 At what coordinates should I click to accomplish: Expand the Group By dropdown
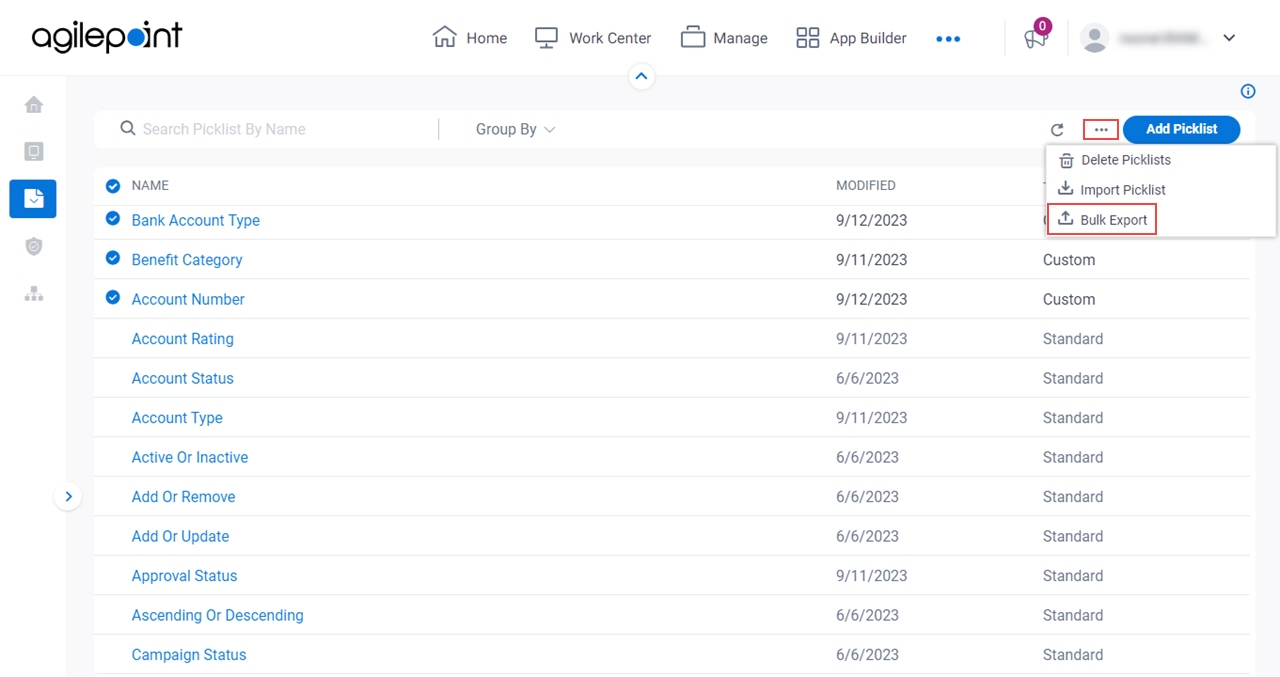(x=516, y=129)
